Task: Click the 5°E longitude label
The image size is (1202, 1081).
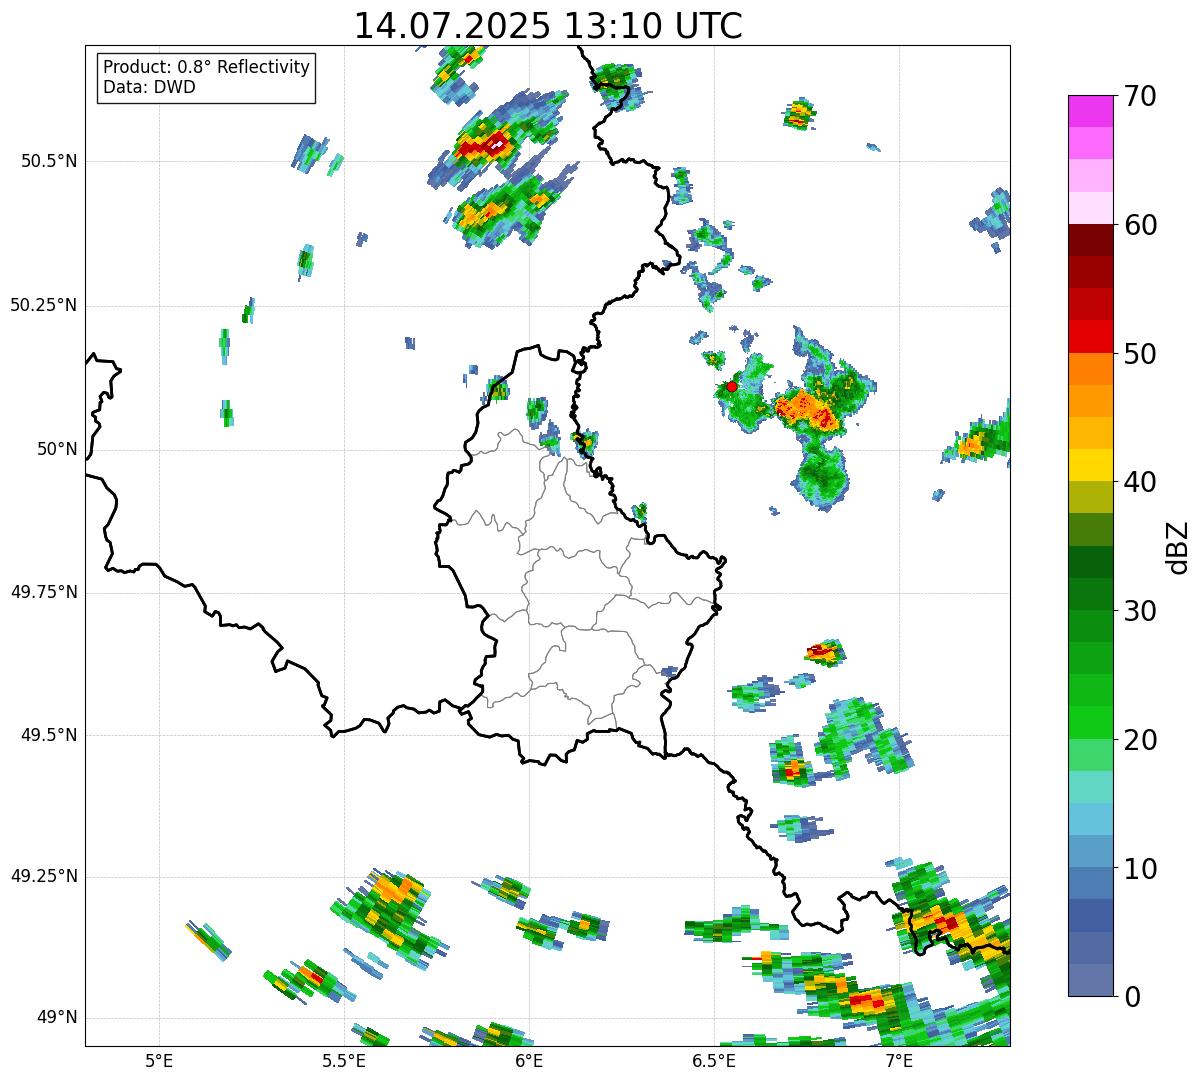Action: pyautogui.click(x=159, y=1061)
